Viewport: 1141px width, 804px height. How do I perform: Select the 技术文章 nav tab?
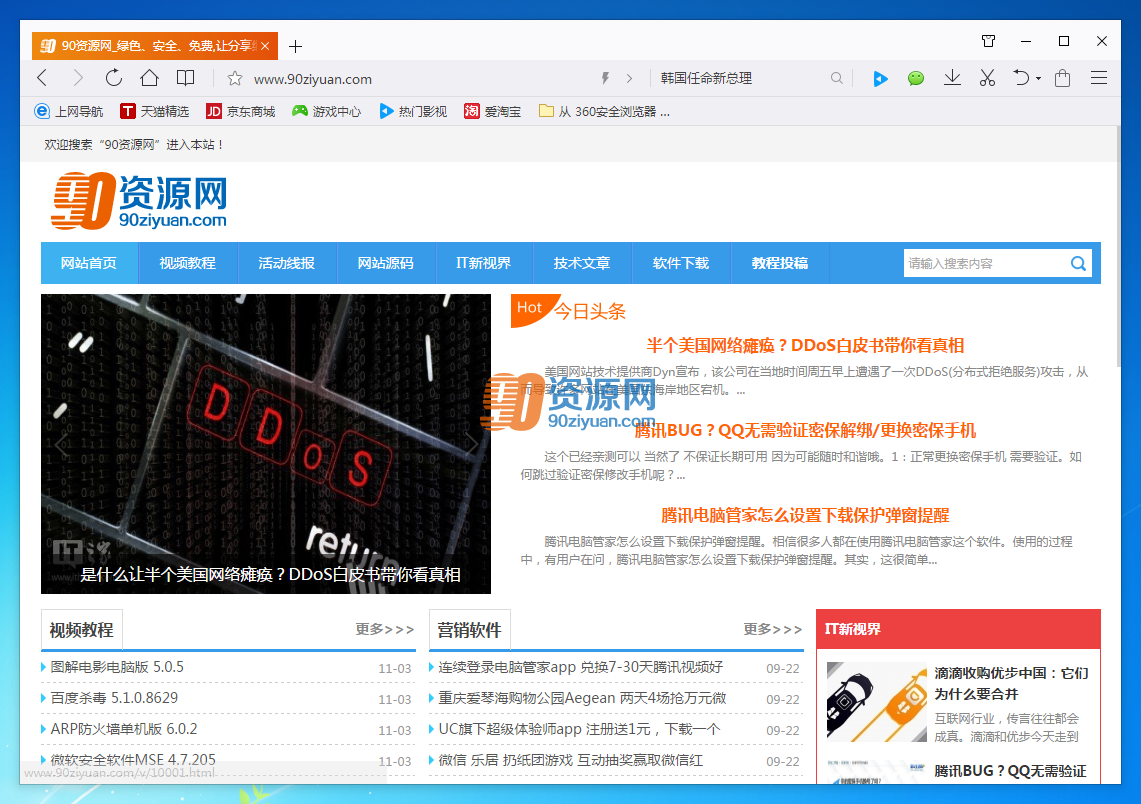click(582, 263)
